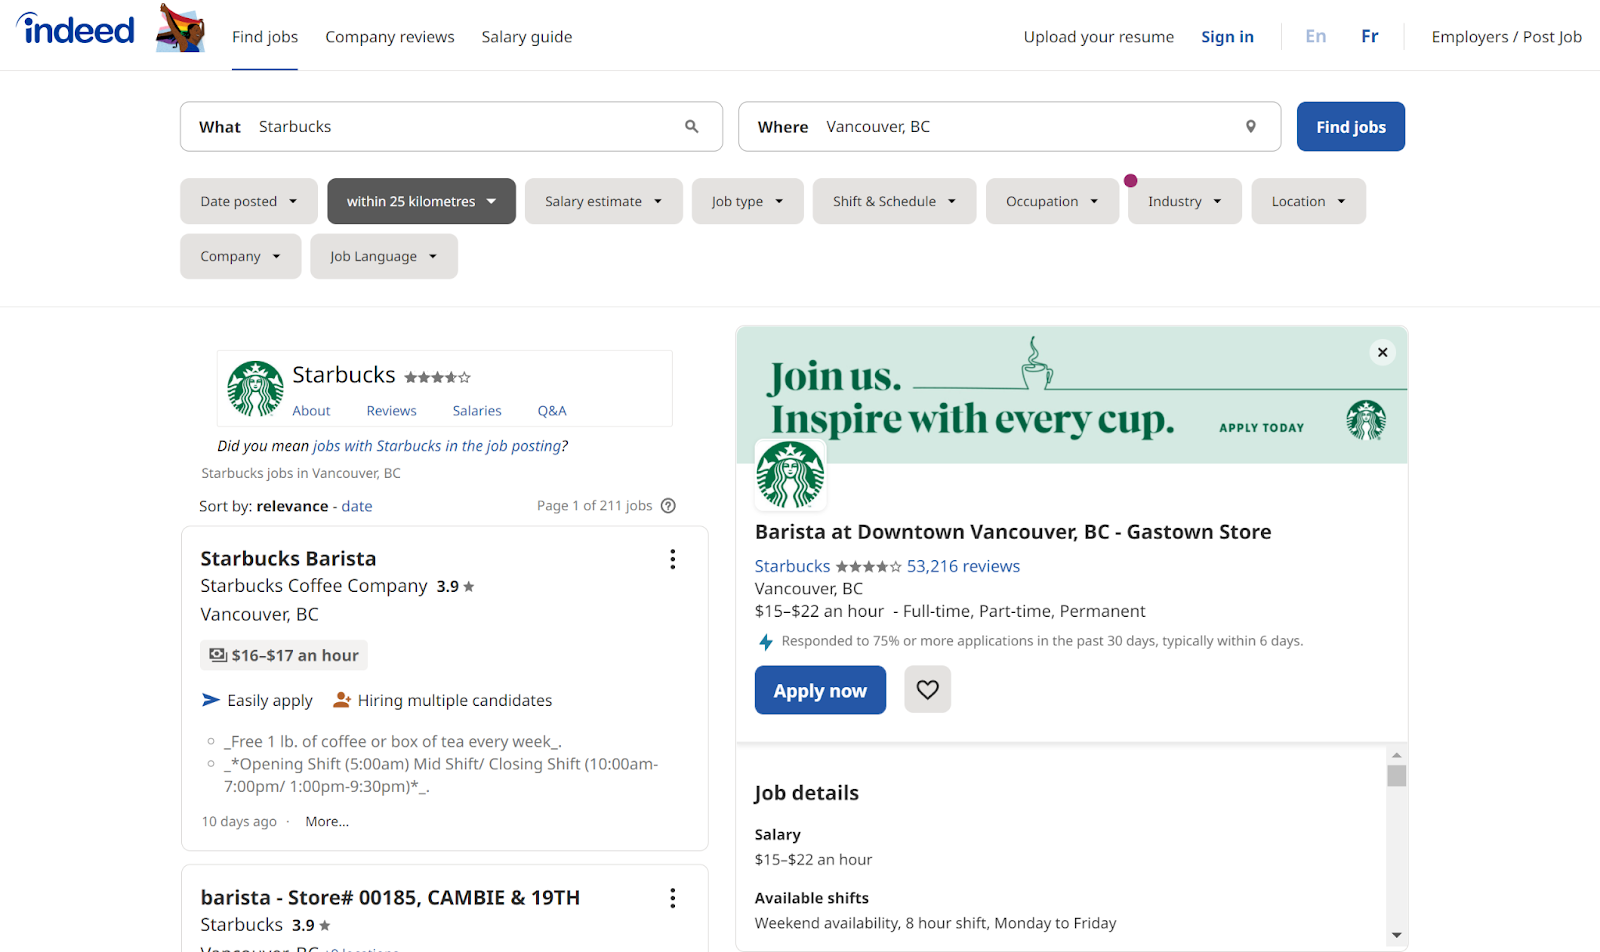The height and width of the screenshot is (952, 1600).
Task: Click the Starbucks Coffee Company 3.9 rating
Action: click(455, 587)
